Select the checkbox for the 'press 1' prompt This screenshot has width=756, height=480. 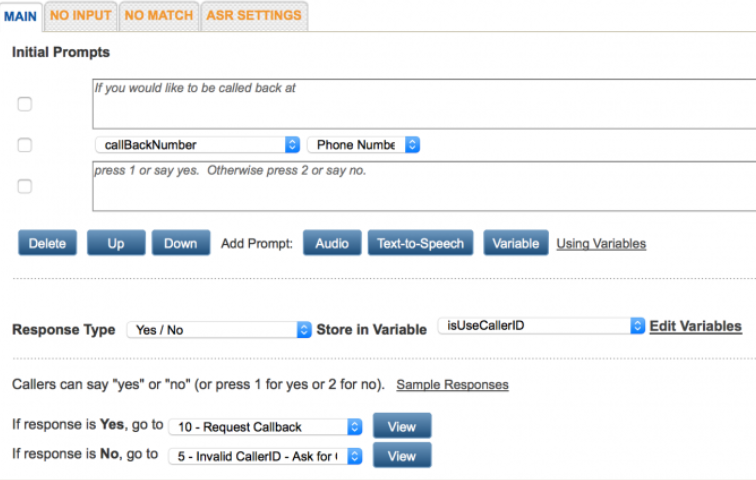tap(25, 186)
